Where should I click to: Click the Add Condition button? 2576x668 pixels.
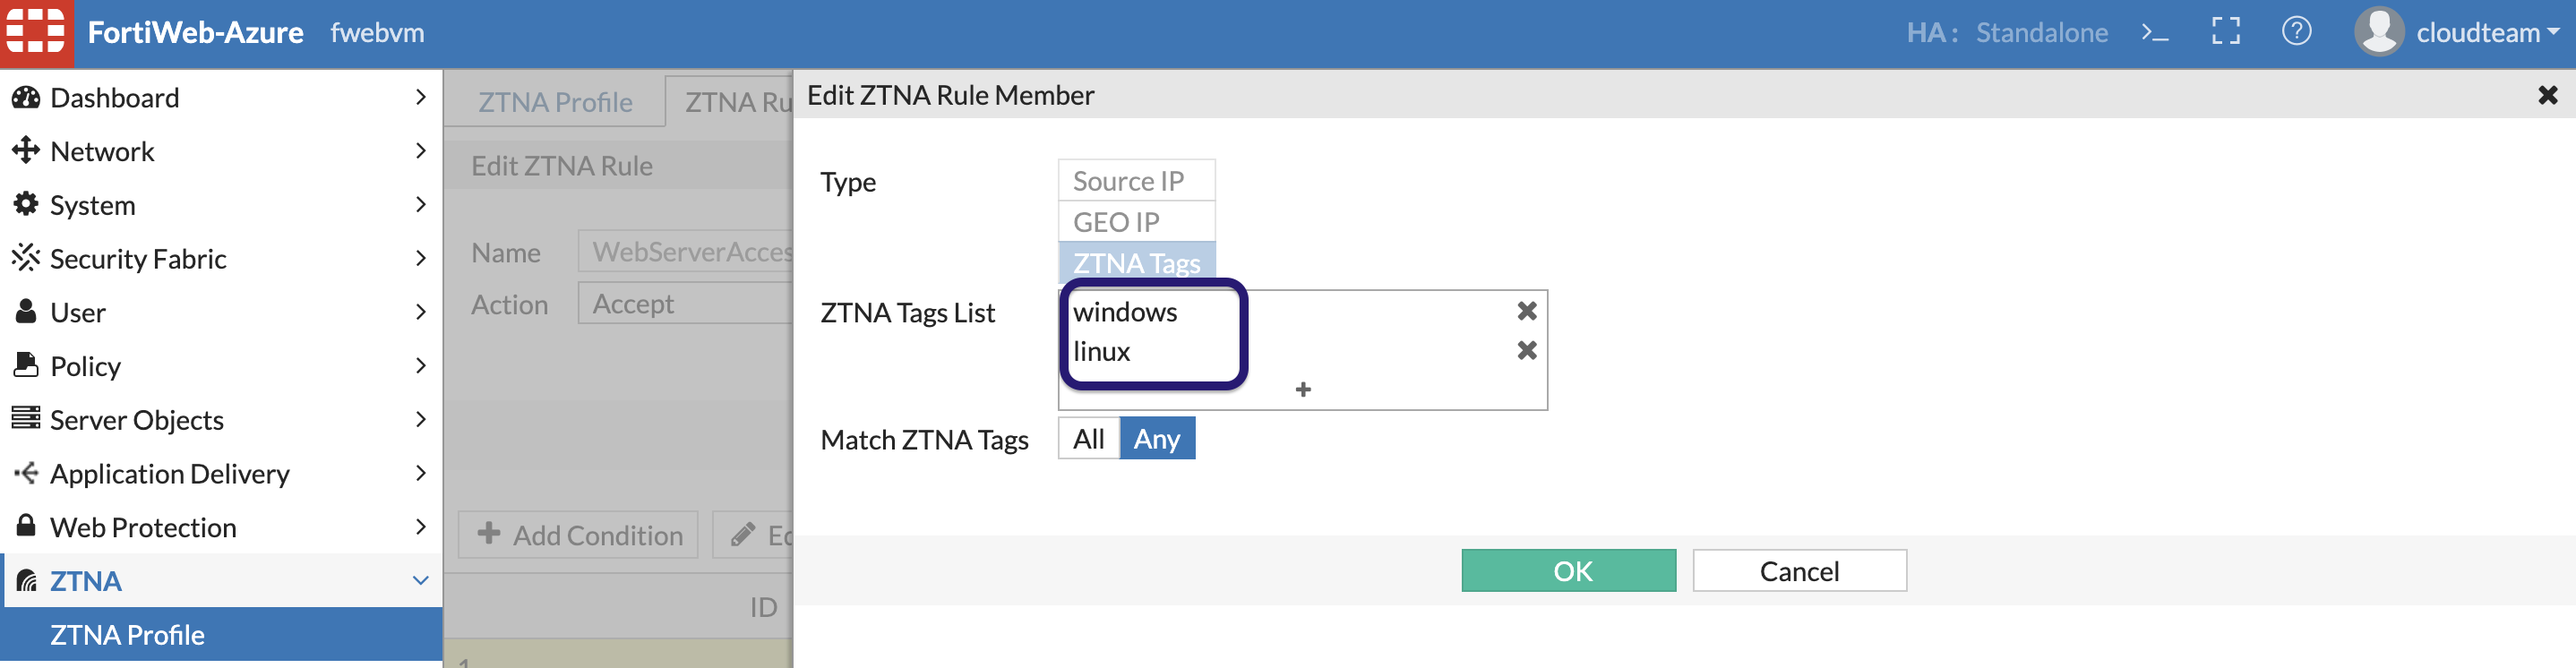point(578,535)
